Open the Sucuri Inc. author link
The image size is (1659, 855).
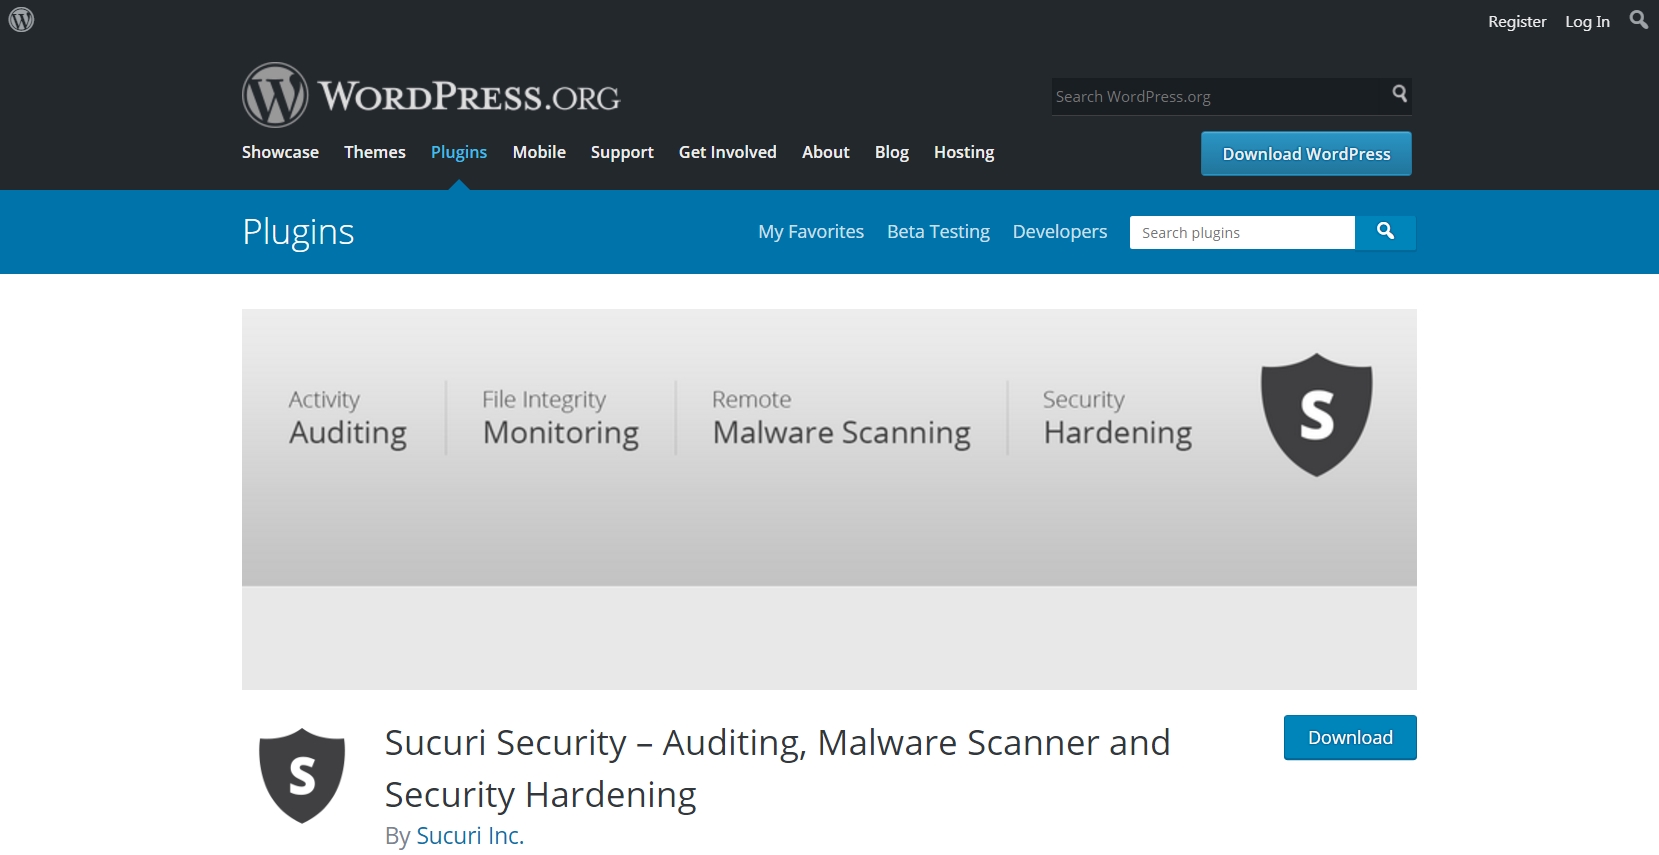470,836
